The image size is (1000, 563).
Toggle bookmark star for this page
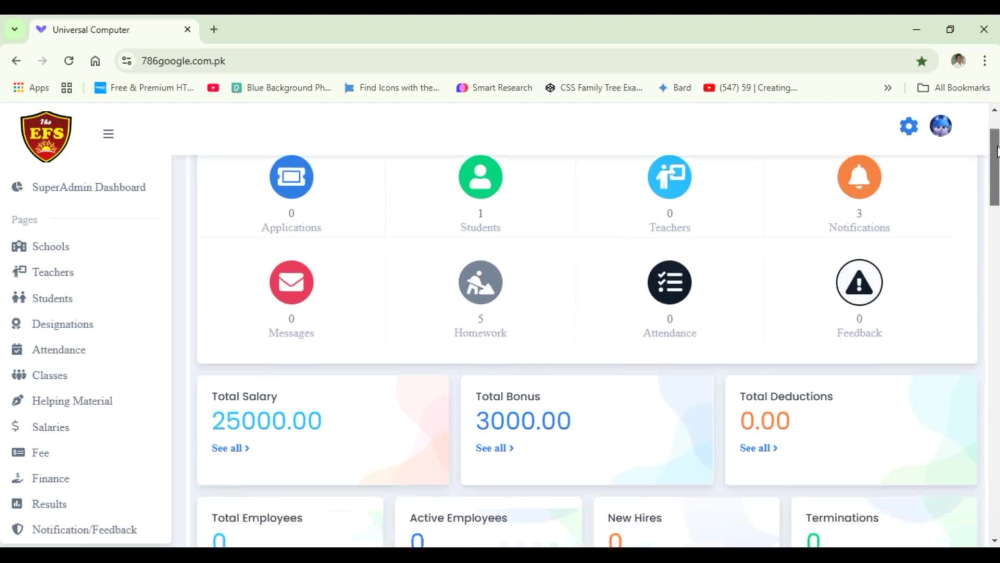(922, 61)
